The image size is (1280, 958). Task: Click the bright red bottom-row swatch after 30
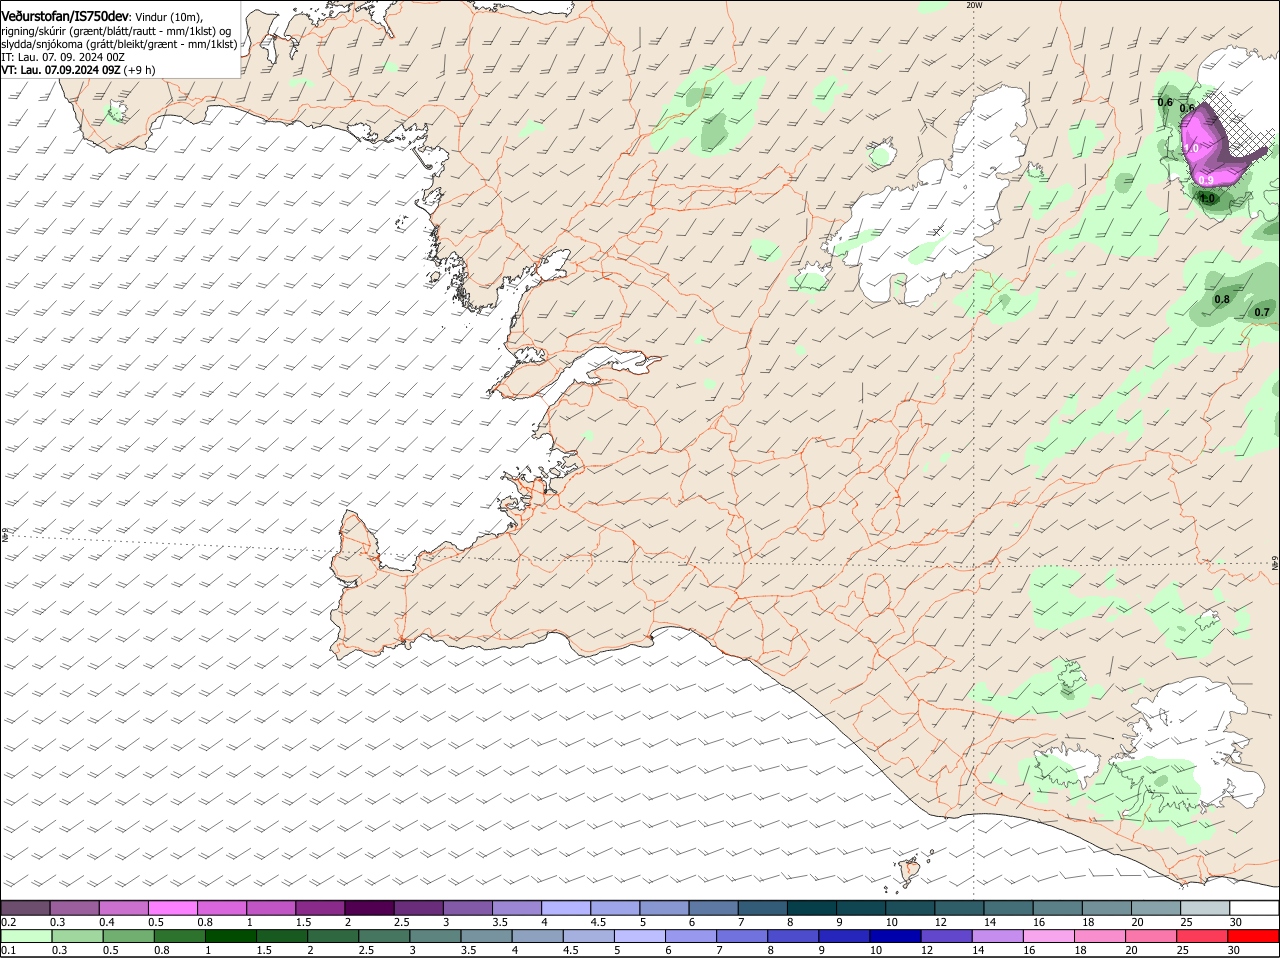tap(1254, 936)
